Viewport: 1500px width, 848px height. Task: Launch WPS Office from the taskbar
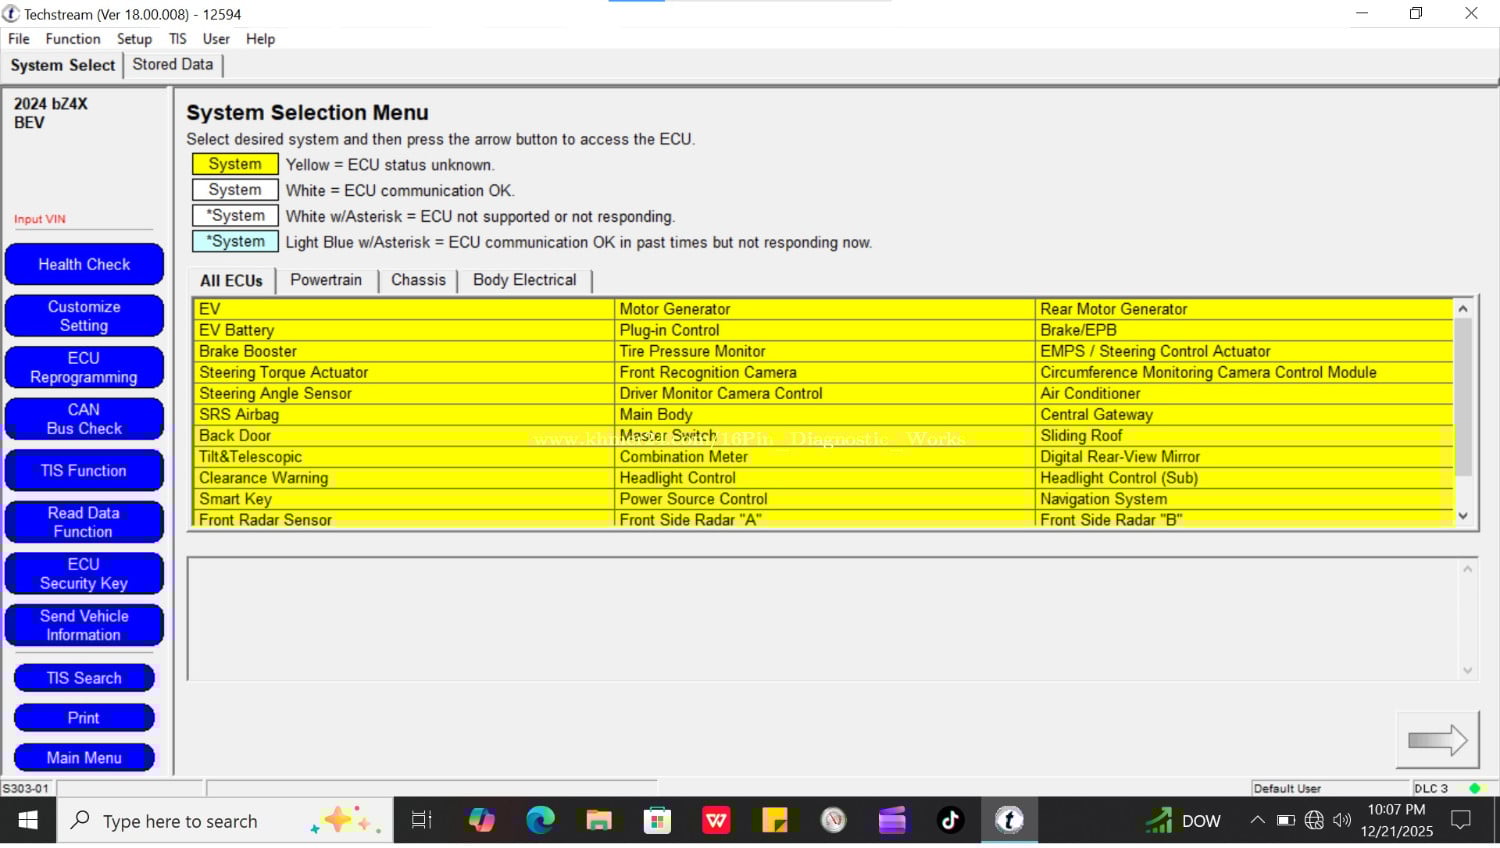point(716,821)
